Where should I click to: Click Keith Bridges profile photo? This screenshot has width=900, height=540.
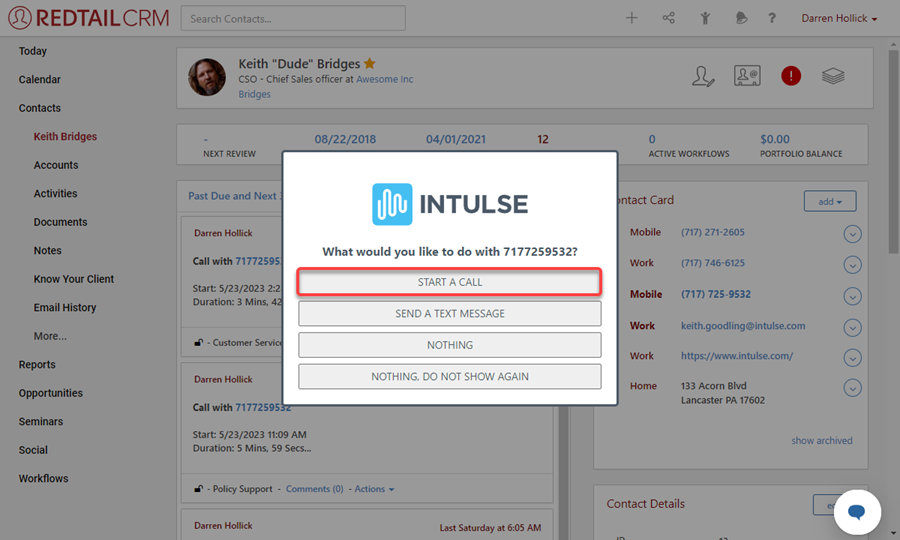[x=207, y=77]
